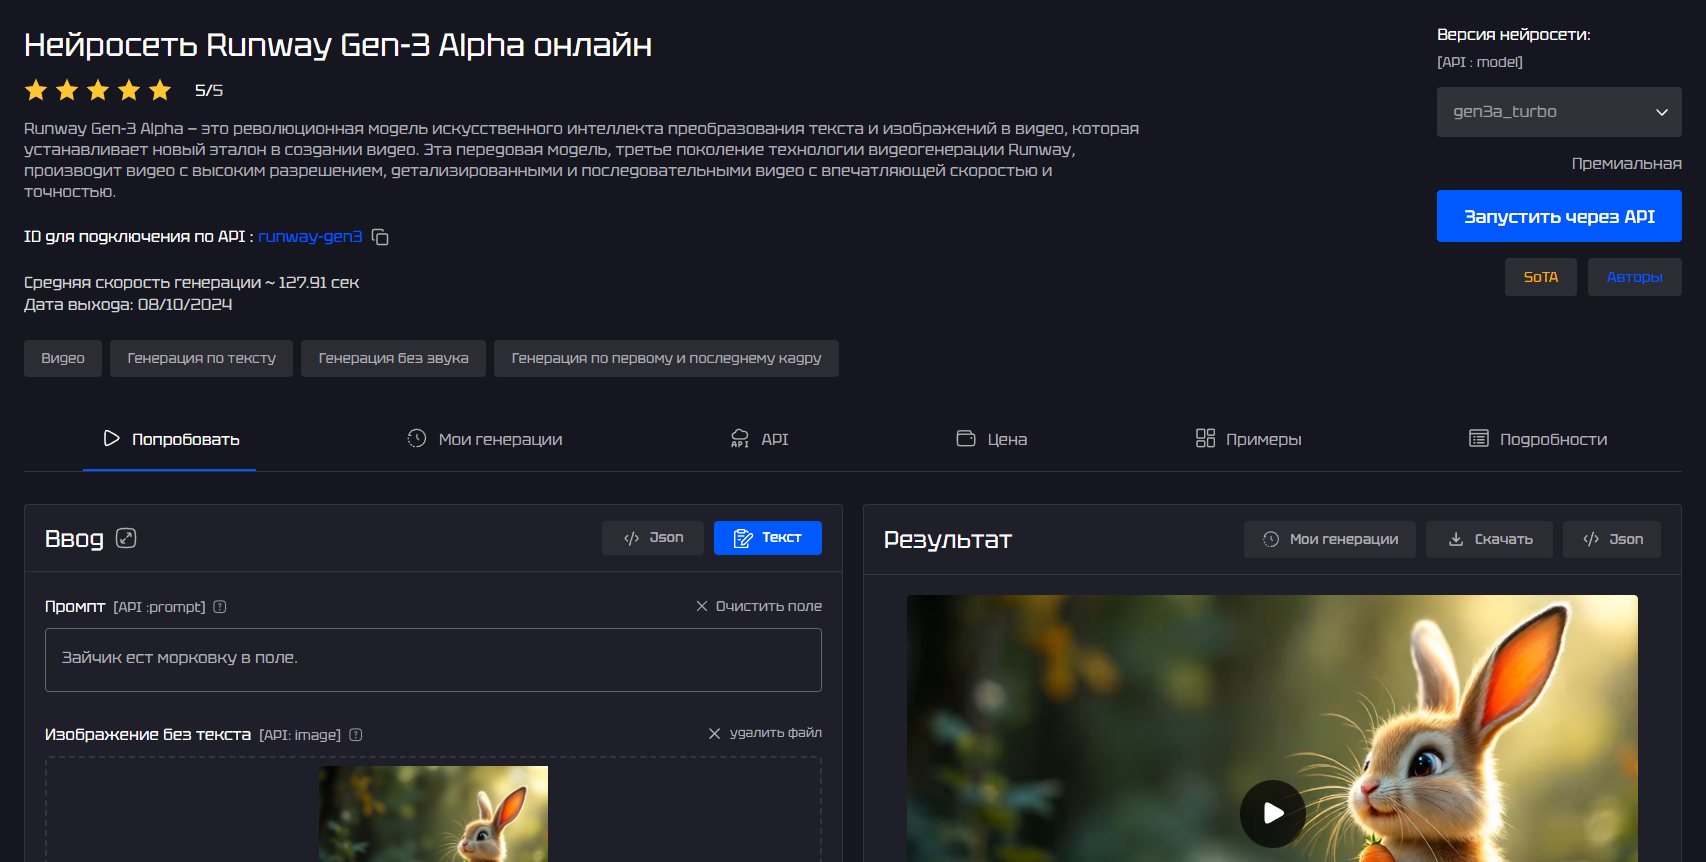The image size is (1706, 862).
Task: Switch to the Цена tab
Action: tap(992, 439)
